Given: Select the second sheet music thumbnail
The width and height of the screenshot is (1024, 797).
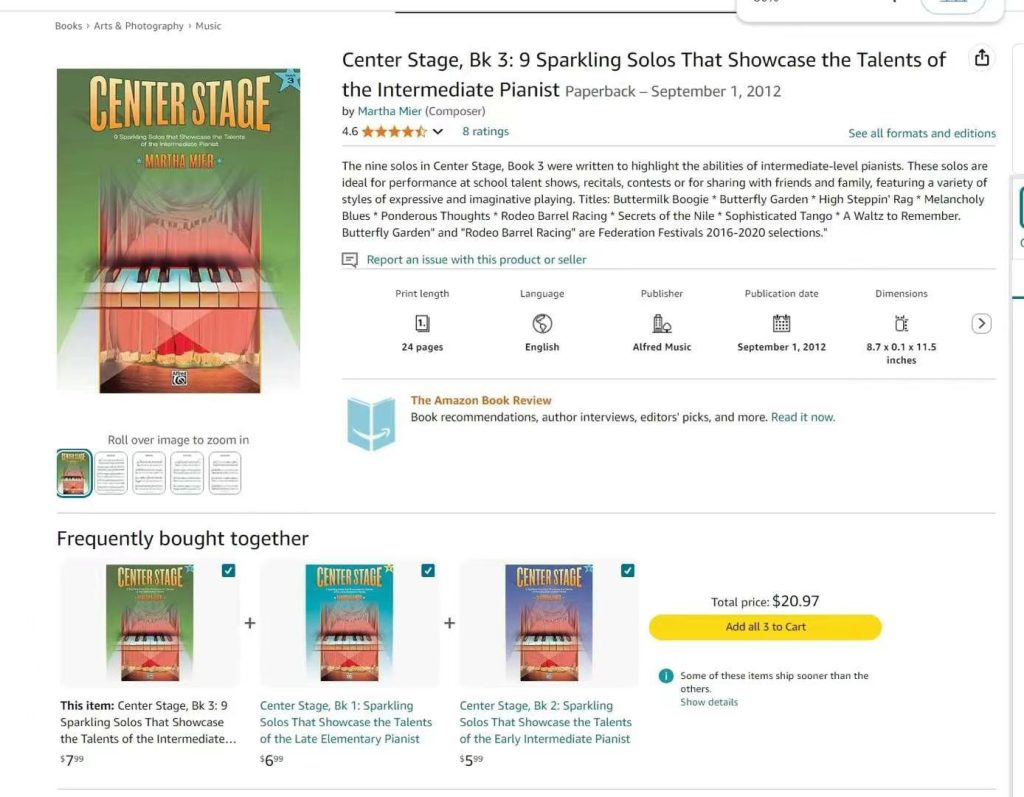Looking at the screenshot, I should point(149,473).
